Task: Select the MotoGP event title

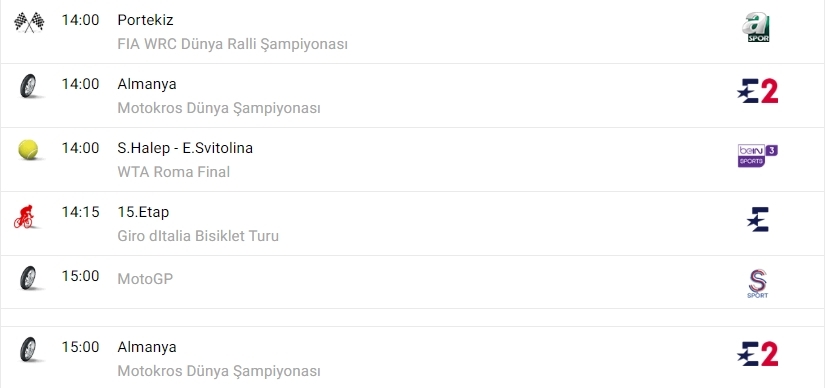Action: pyautogui.click(x=145, y=278)
